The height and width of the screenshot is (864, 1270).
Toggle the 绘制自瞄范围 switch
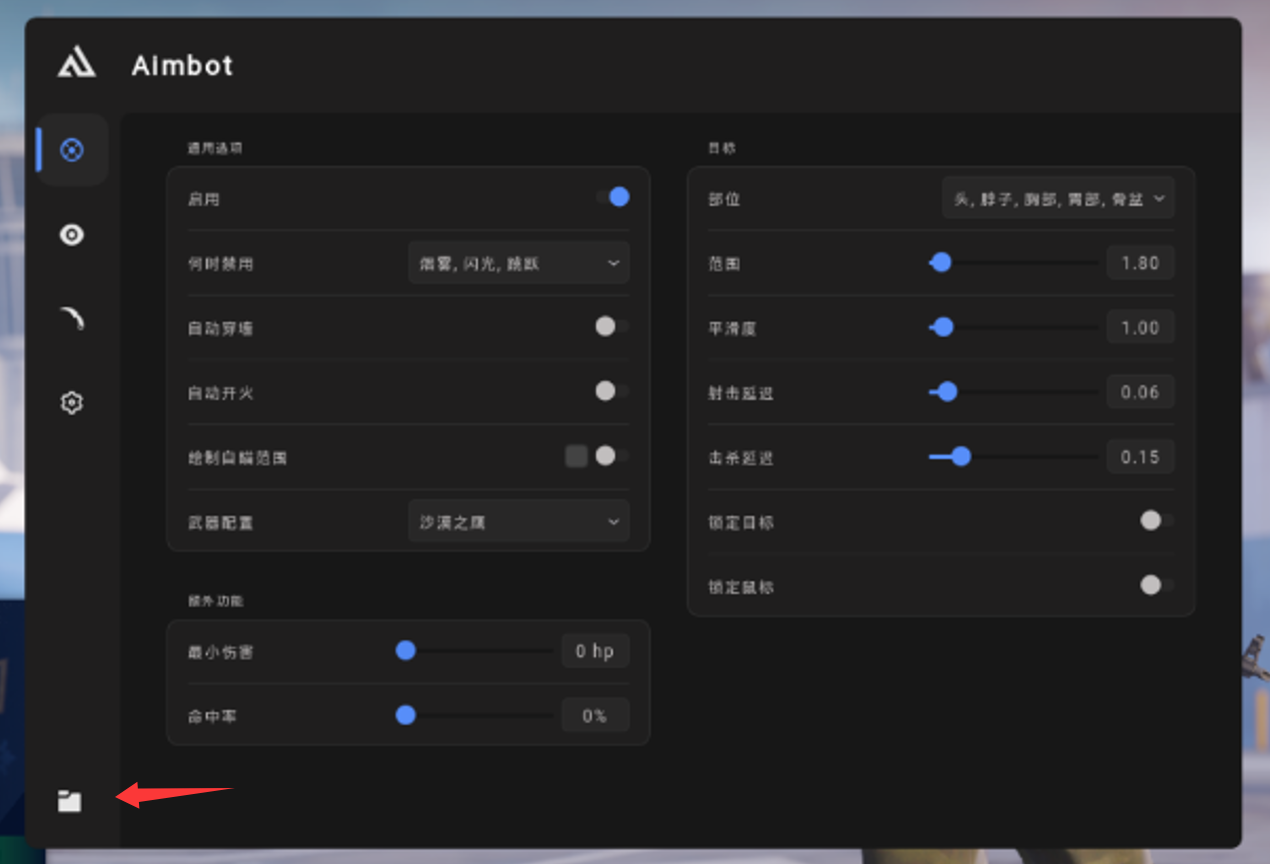click(x=611, y=456)
